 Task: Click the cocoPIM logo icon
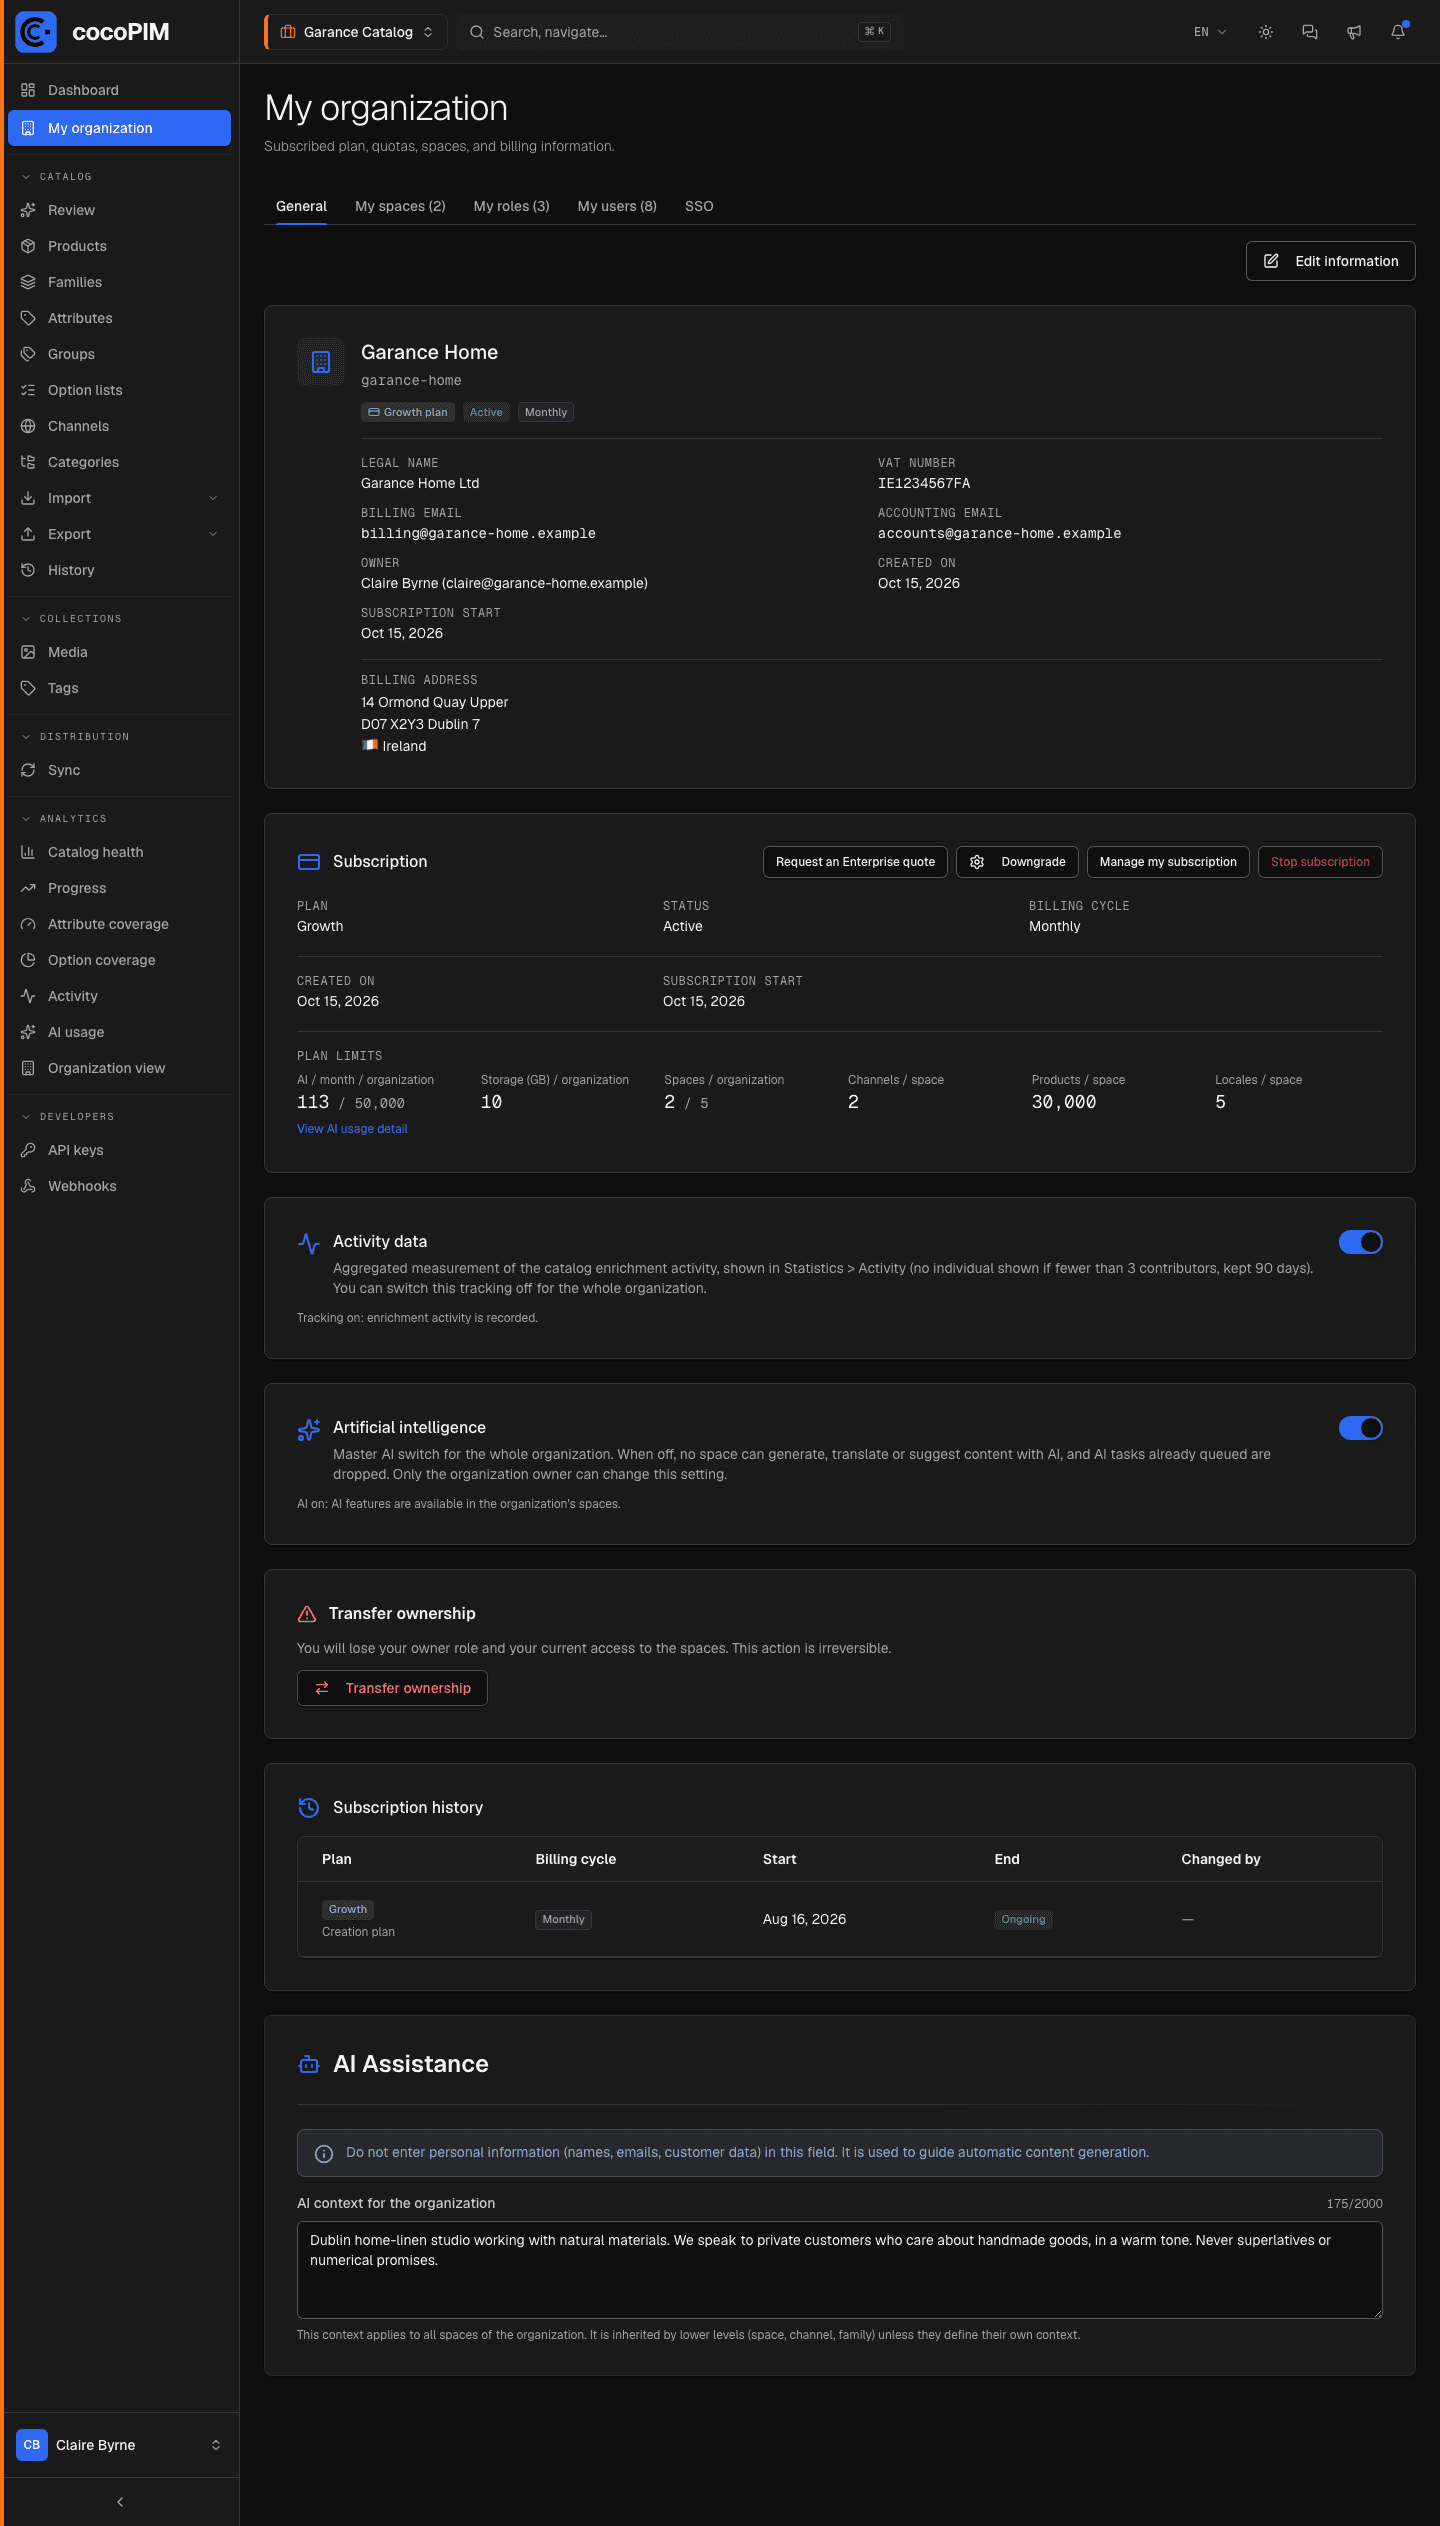pyautogui.click(x=36, y=32)
